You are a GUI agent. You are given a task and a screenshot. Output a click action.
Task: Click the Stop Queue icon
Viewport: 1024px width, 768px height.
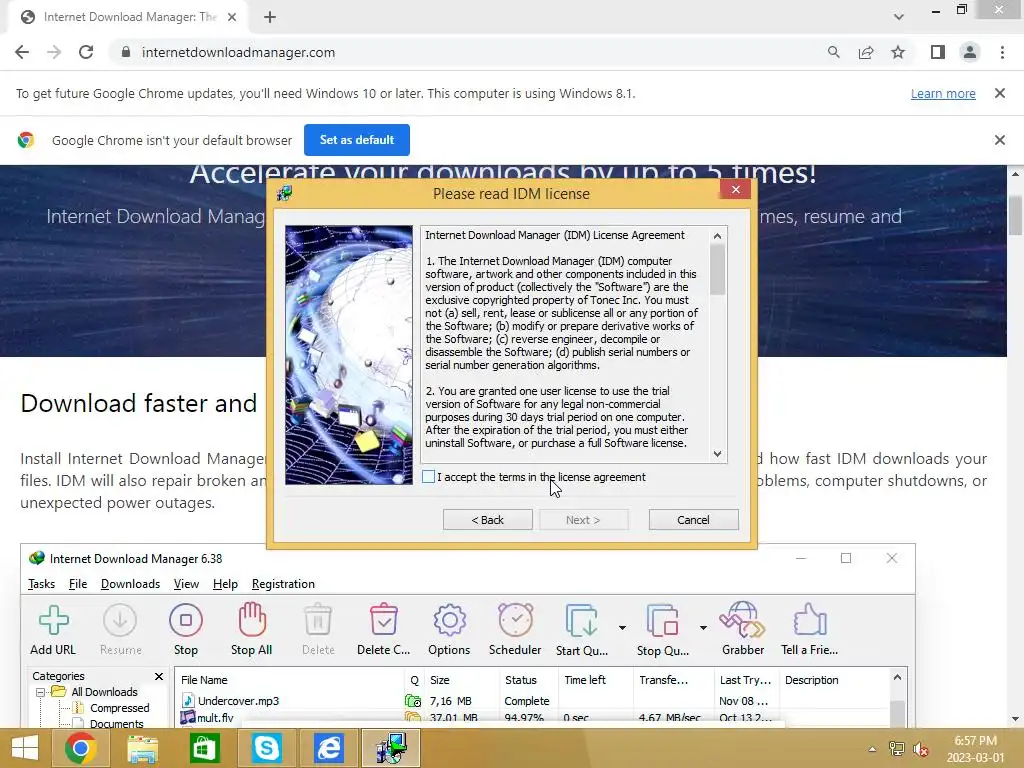click(x=662, y=620)
